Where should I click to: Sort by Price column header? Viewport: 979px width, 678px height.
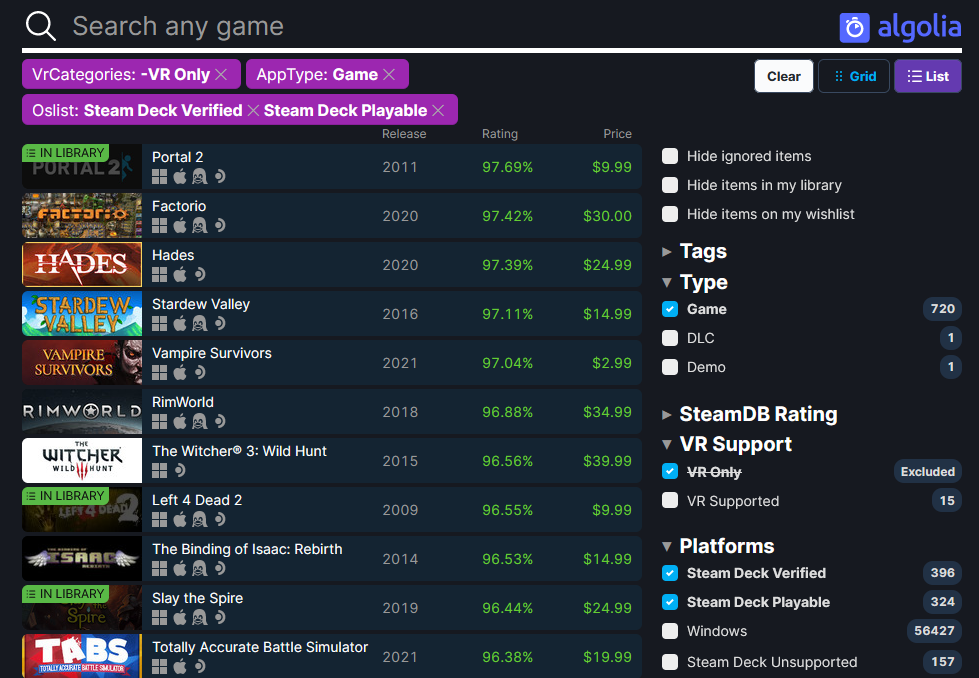pos(617,134)
